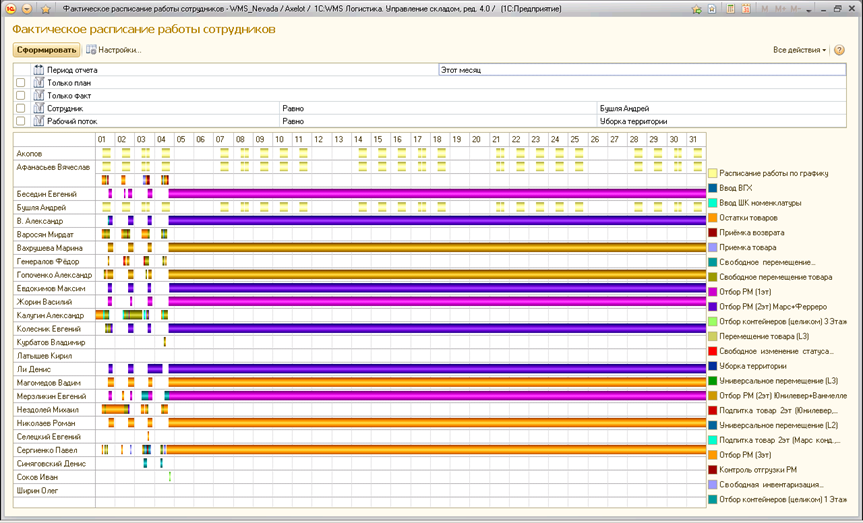
Task: Expand the Все действия dropdown
Action: (800, 49)
